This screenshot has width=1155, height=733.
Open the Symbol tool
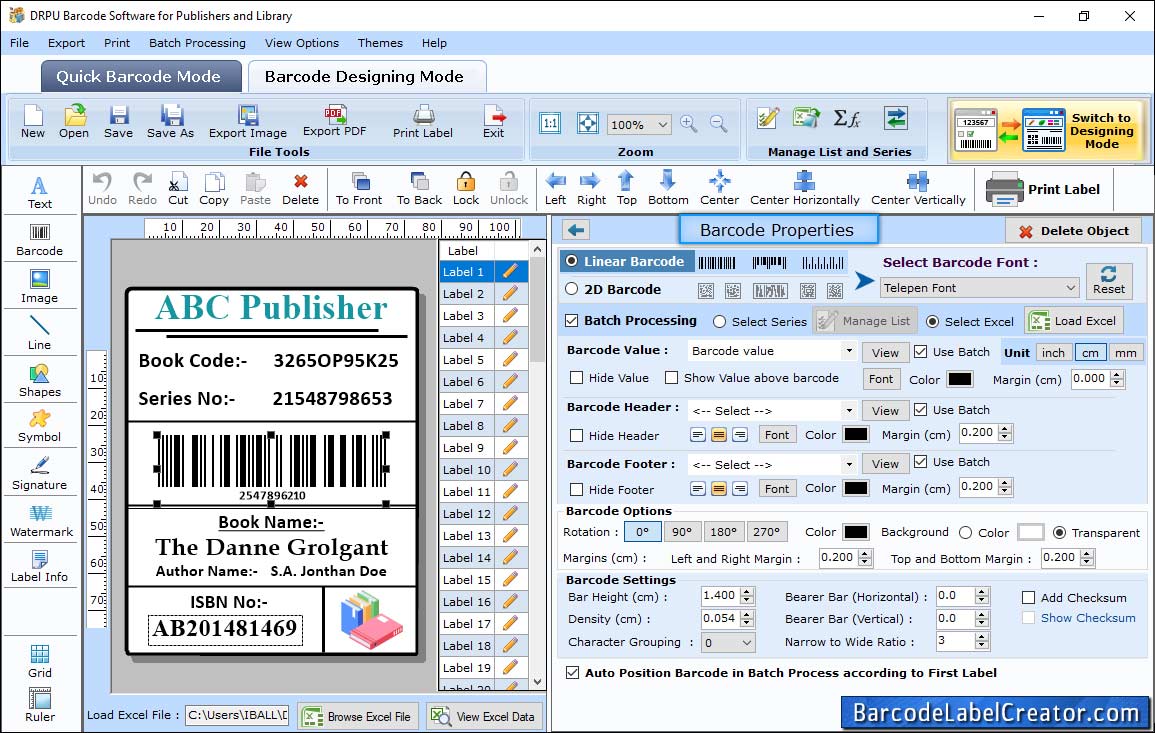click(40, 427)
